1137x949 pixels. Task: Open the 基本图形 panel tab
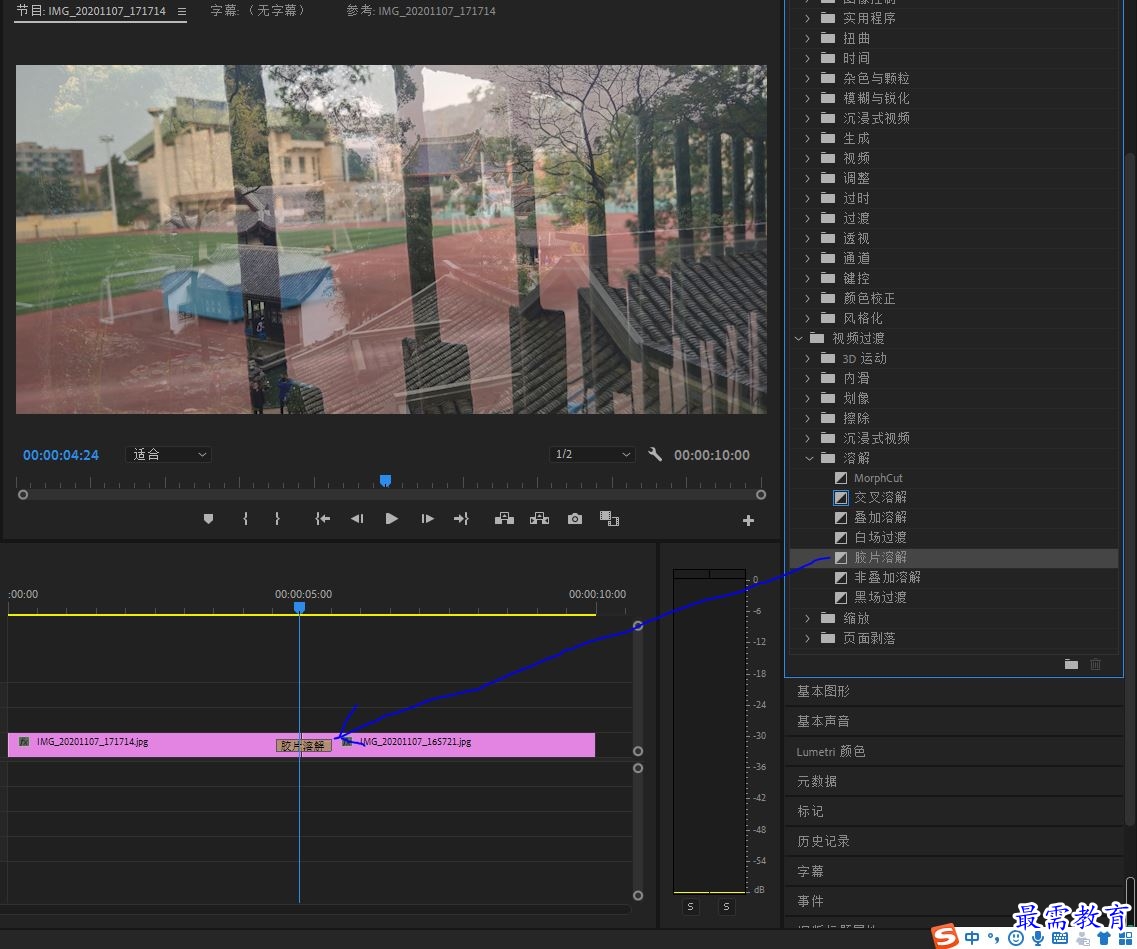[823, 691]
